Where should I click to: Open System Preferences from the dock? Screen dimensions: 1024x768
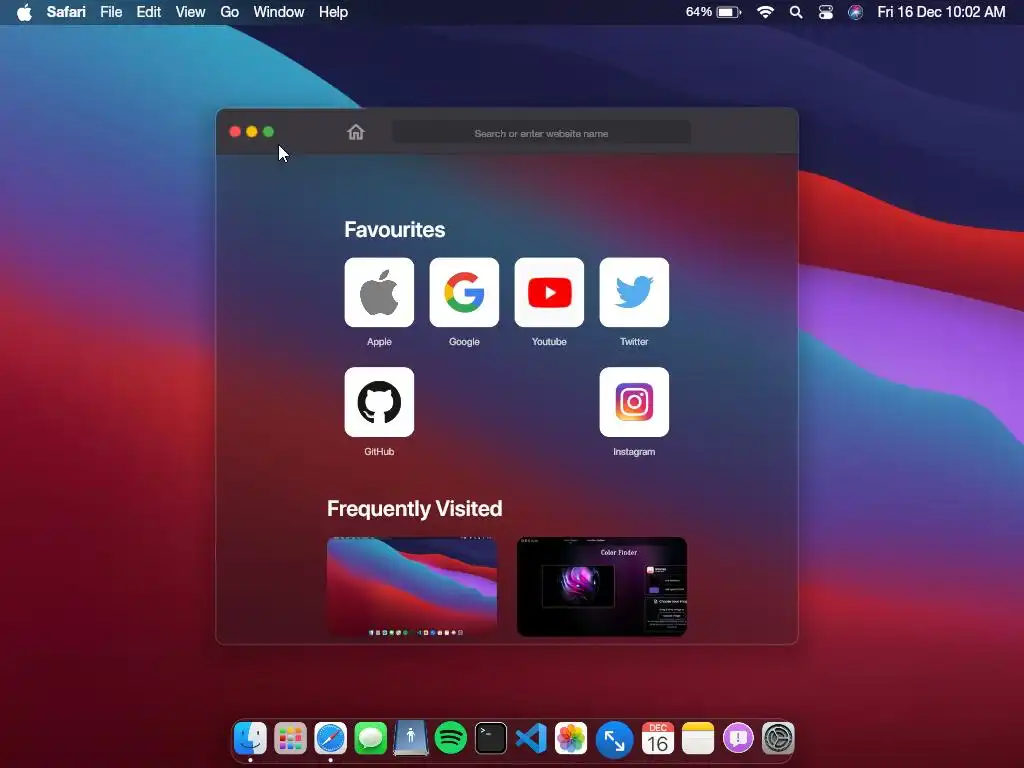pos(778,738)
